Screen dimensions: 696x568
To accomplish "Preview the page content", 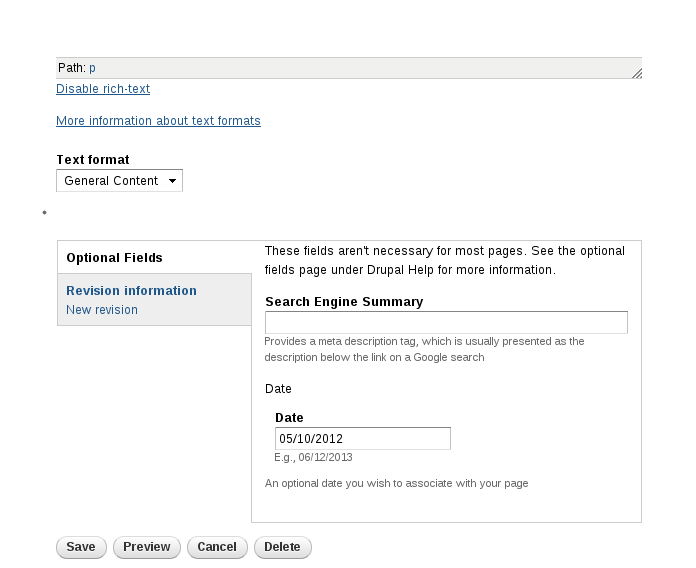I will pyautogui.click(x=147, y=547).
